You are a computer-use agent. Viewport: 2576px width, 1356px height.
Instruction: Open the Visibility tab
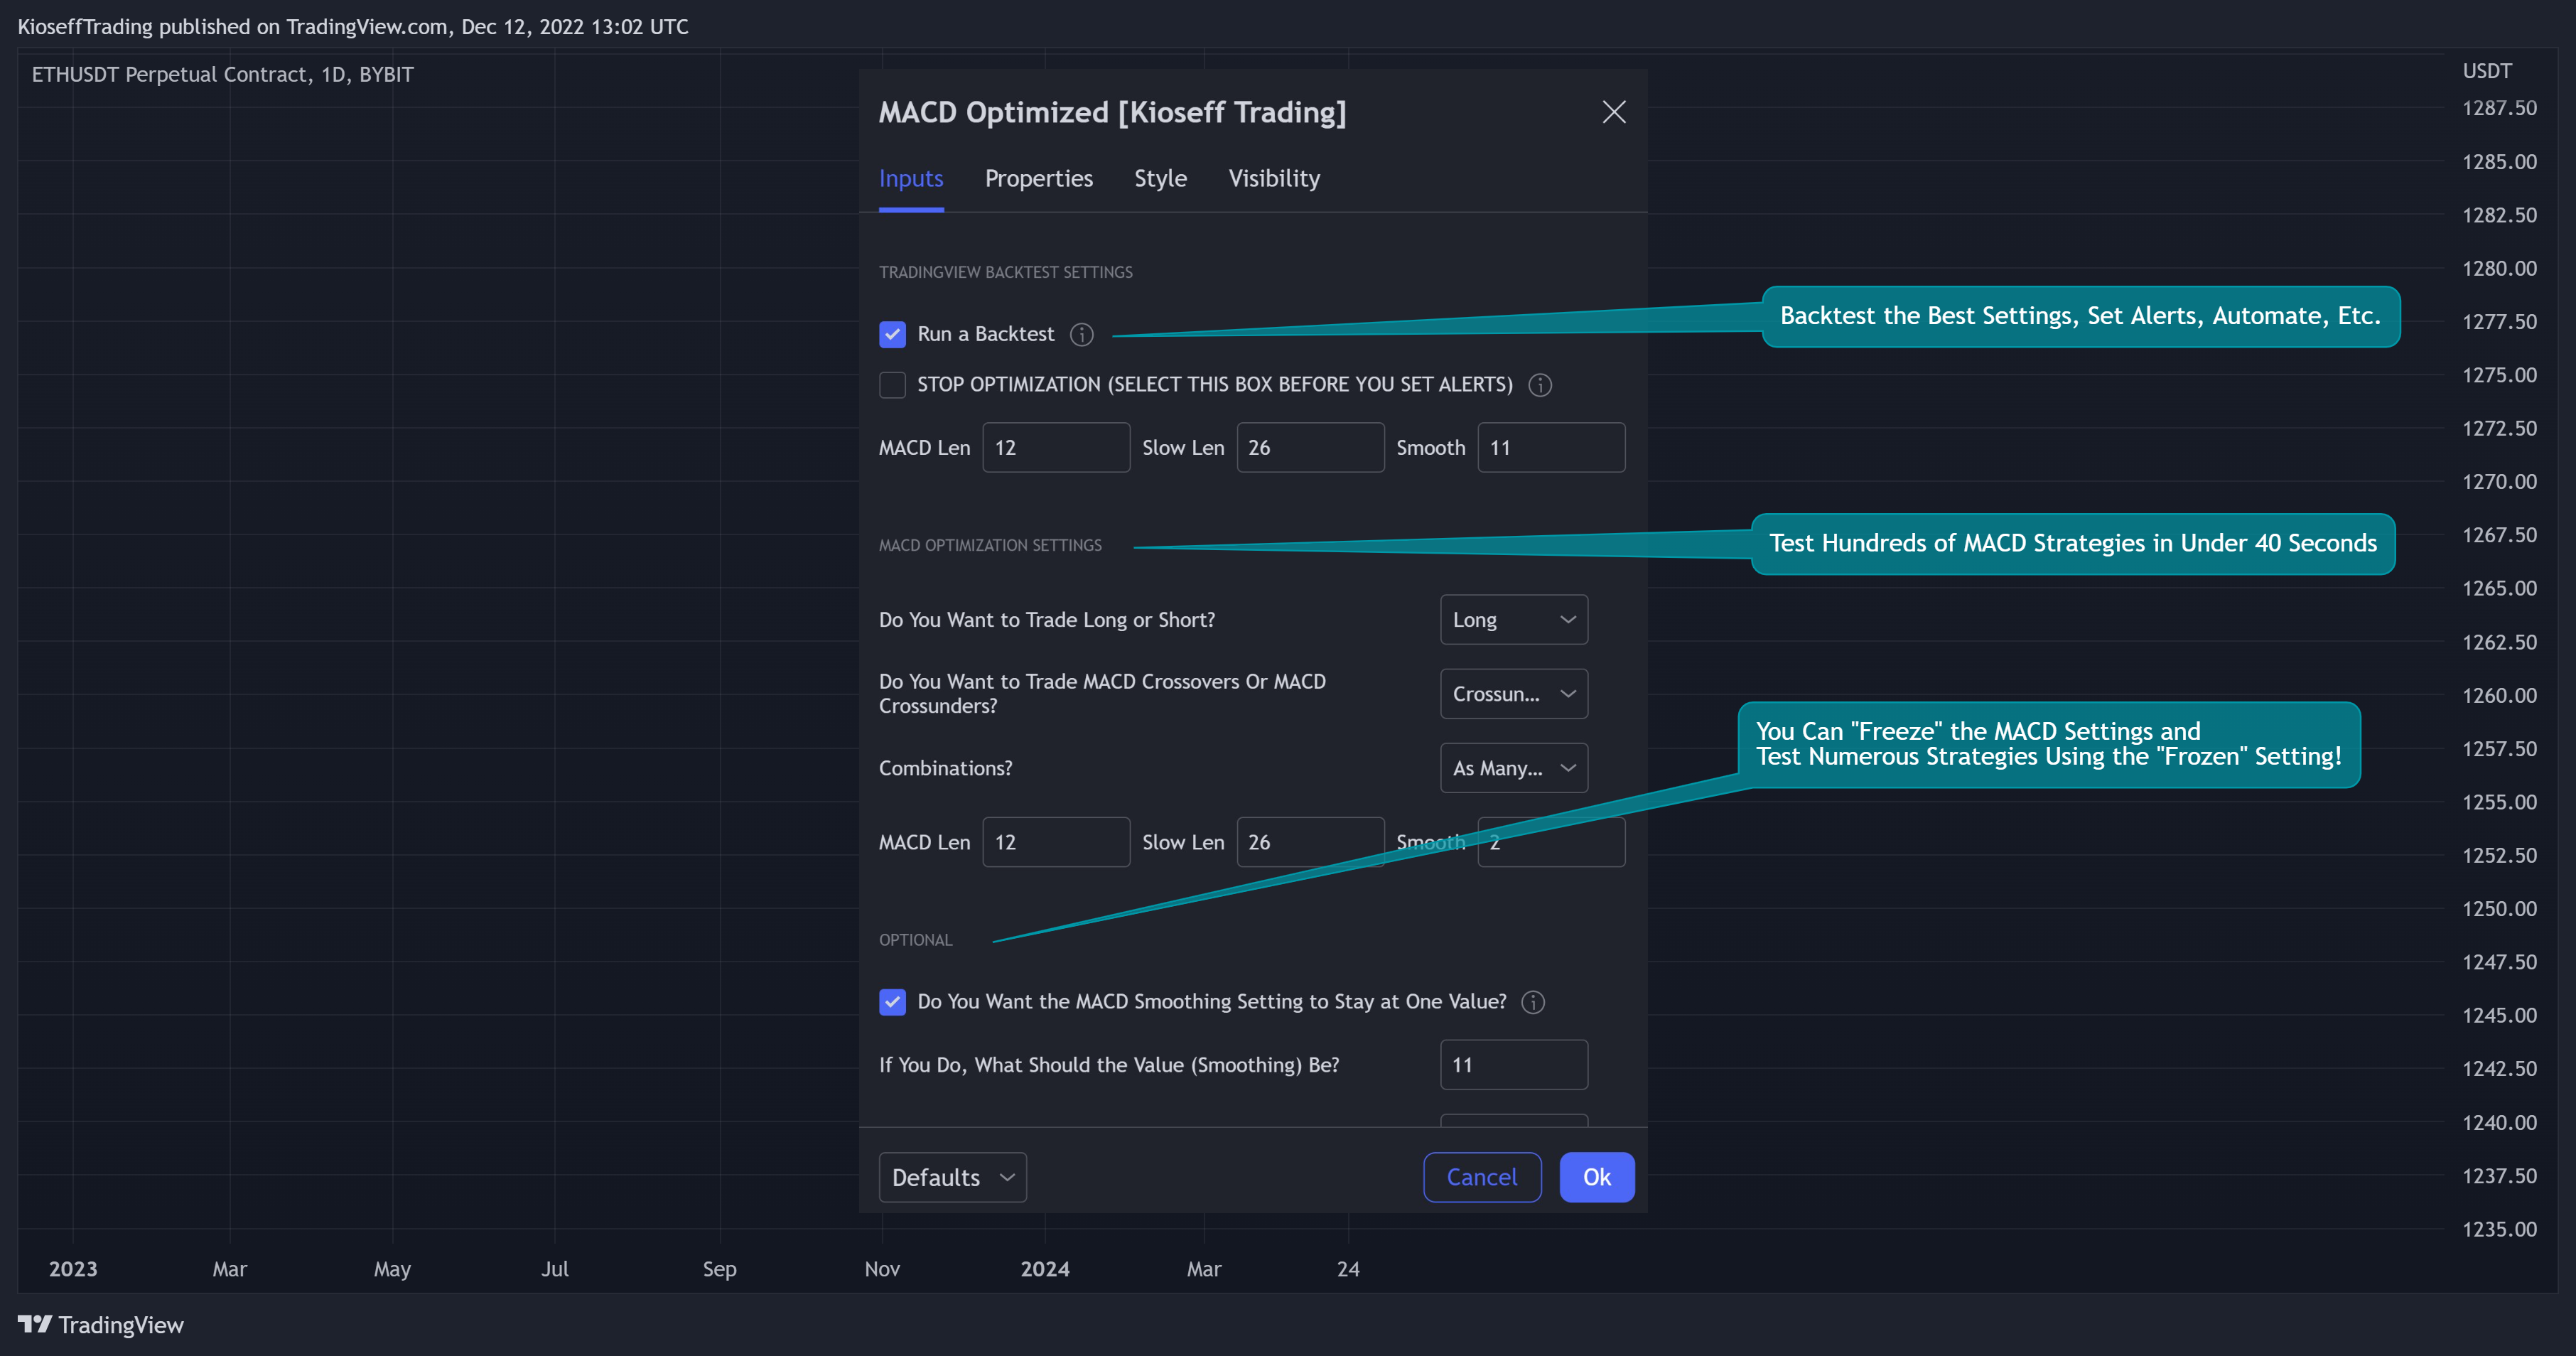tap(1274, 179)
